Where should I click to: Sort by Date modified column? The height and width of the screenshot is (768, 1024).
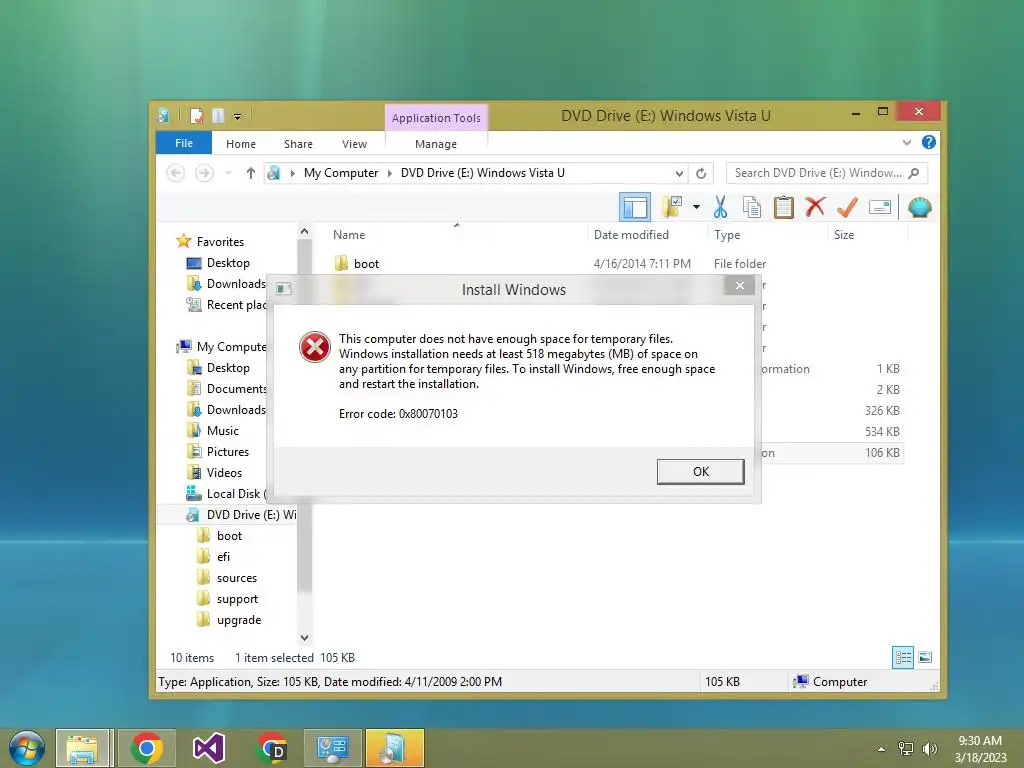tap(631, 235)
